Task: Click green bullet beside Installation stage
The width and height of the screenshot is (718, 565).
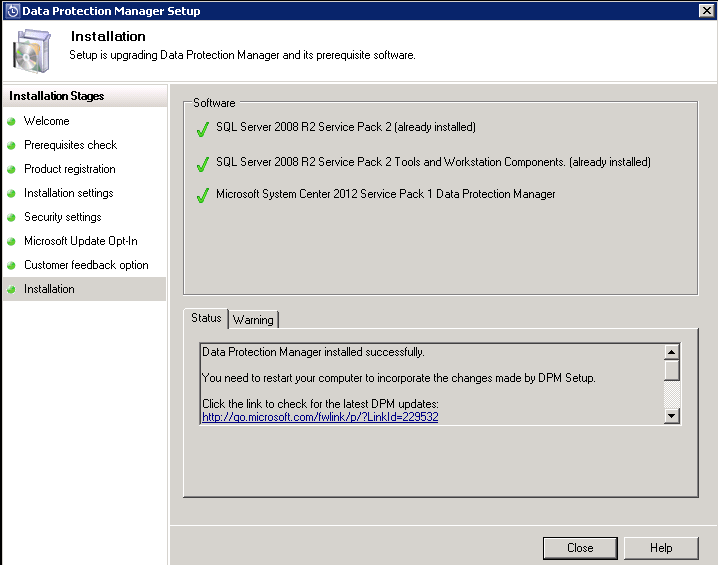Action: pyautogui.click(x=12, y=290)
